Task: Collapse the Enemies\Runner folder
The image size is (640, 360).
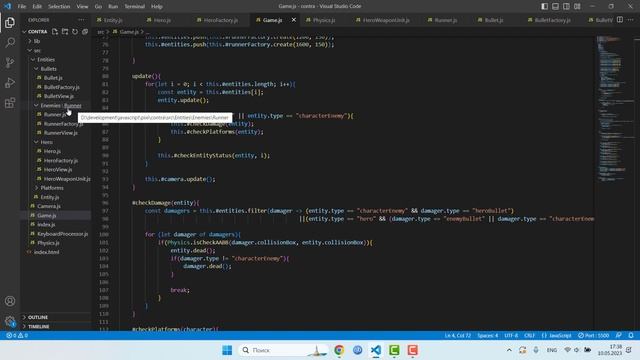Action: (x=60, y=105)
